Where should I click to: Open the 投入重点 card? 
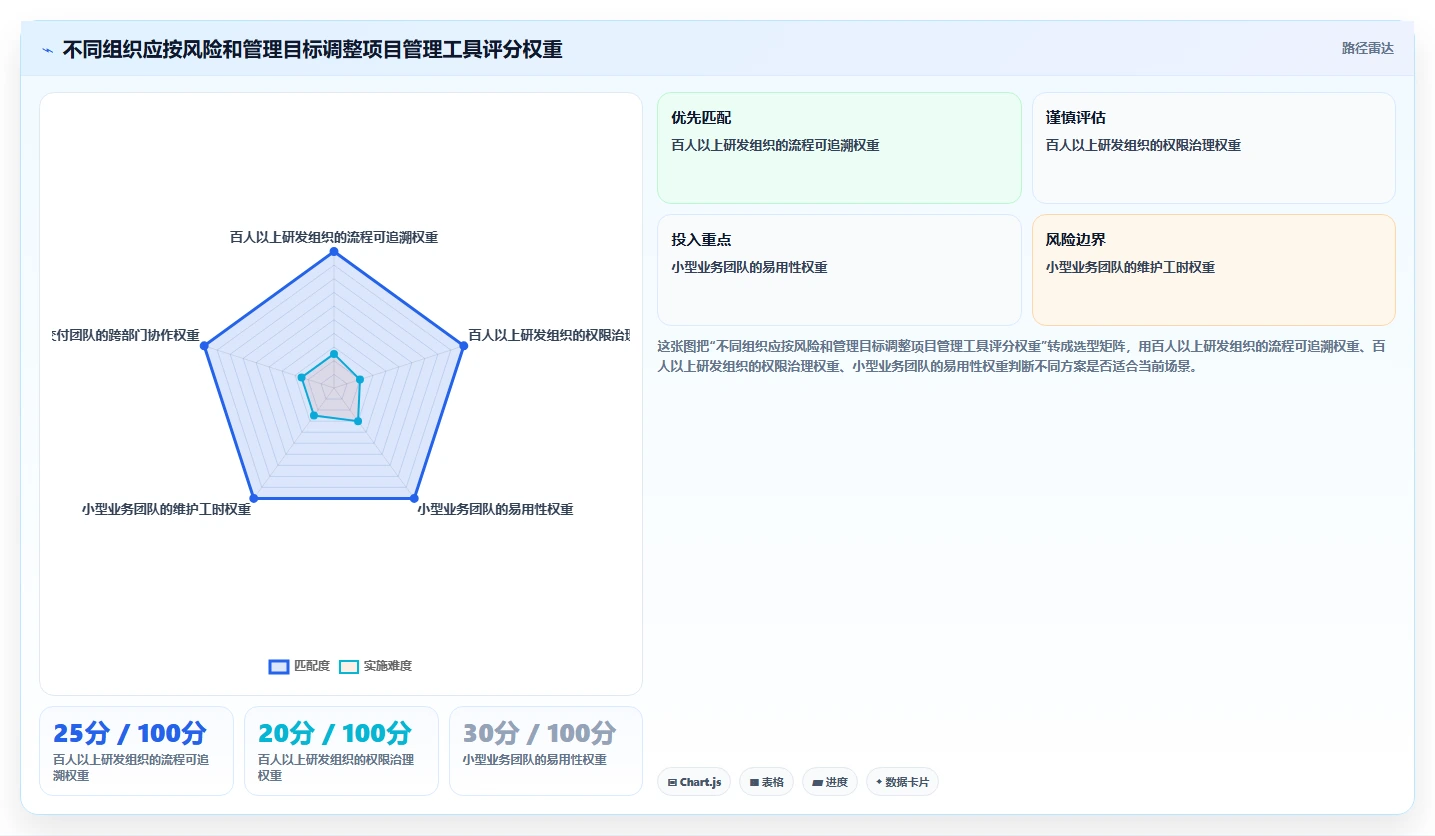839,270
